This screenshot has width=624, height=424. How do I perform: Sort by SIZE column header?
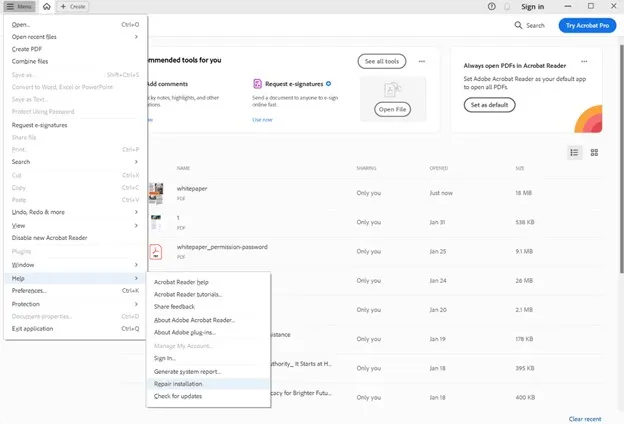point(520,168)
